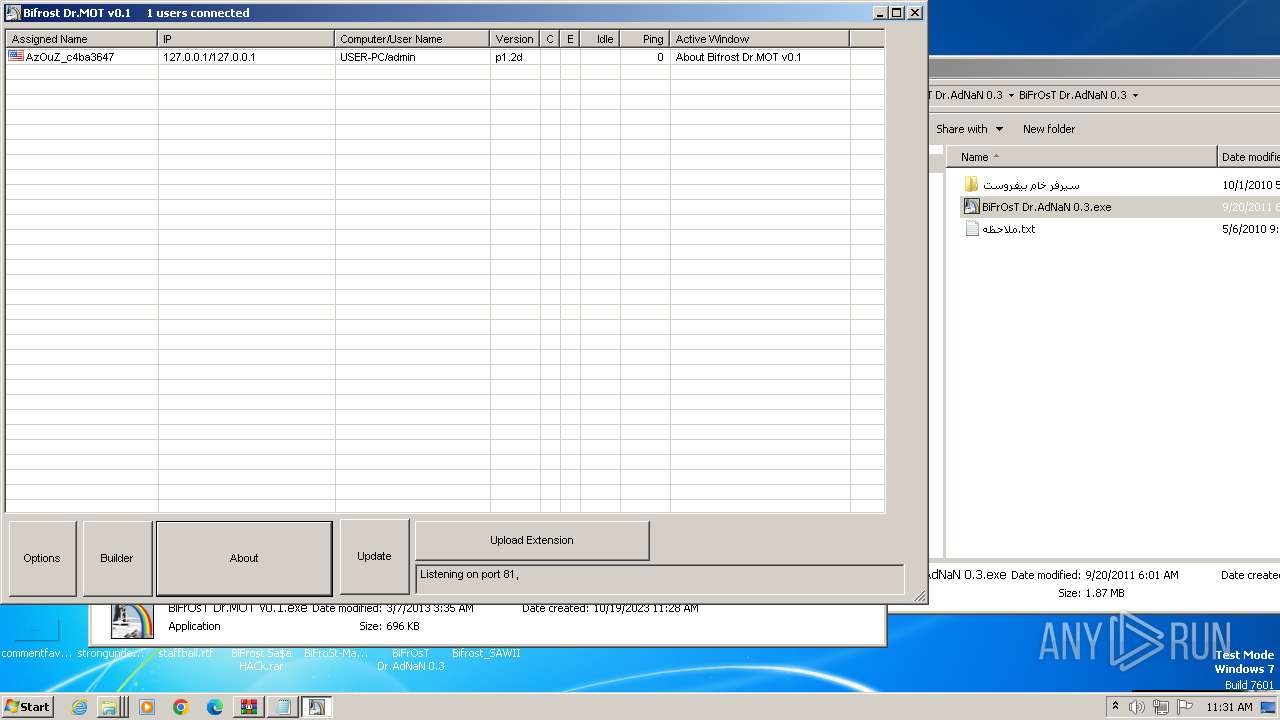Click the Bifrost Dr.MOT title bar icon
The height and width of the screenshot is (720, 1280).
pyautogui.click(x=13, y=13)
